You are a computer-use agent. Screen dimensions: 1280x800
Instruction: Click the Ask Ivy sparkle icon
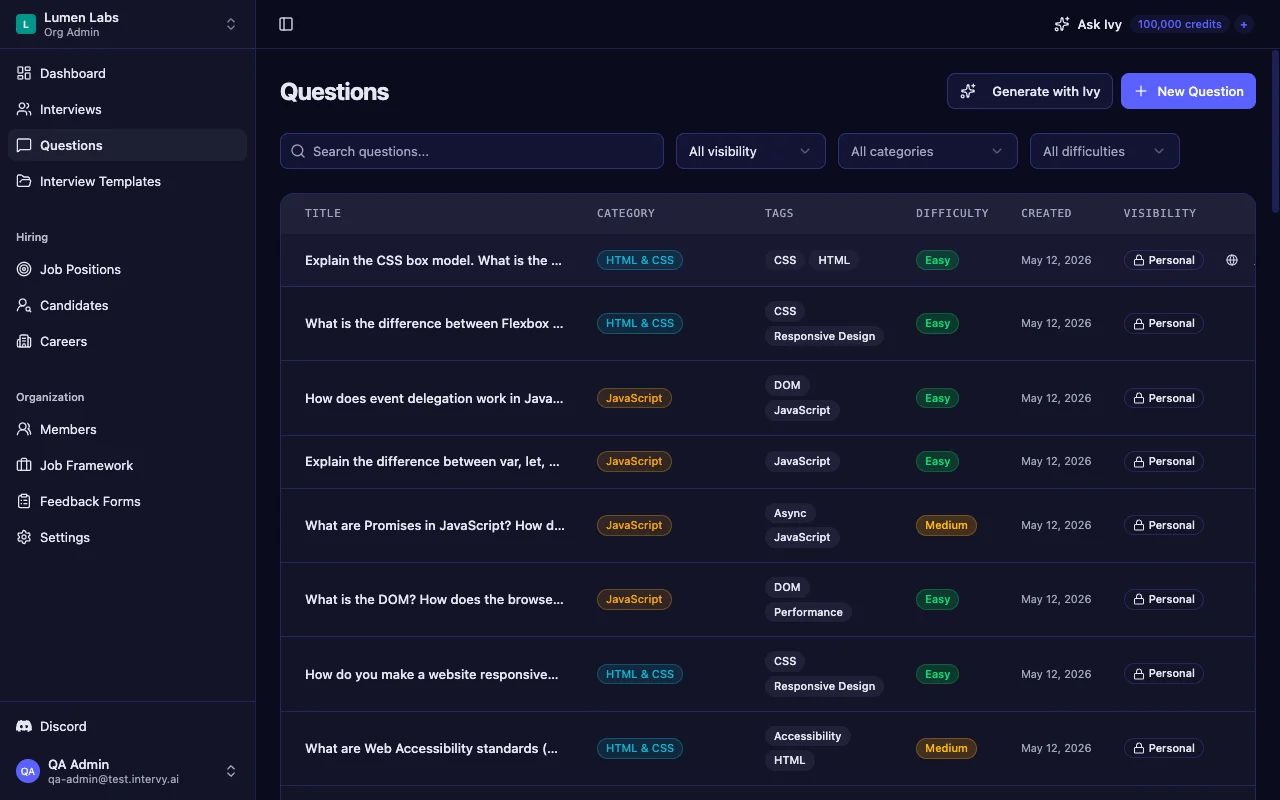pyautogui.click(x=1062, y=24)
